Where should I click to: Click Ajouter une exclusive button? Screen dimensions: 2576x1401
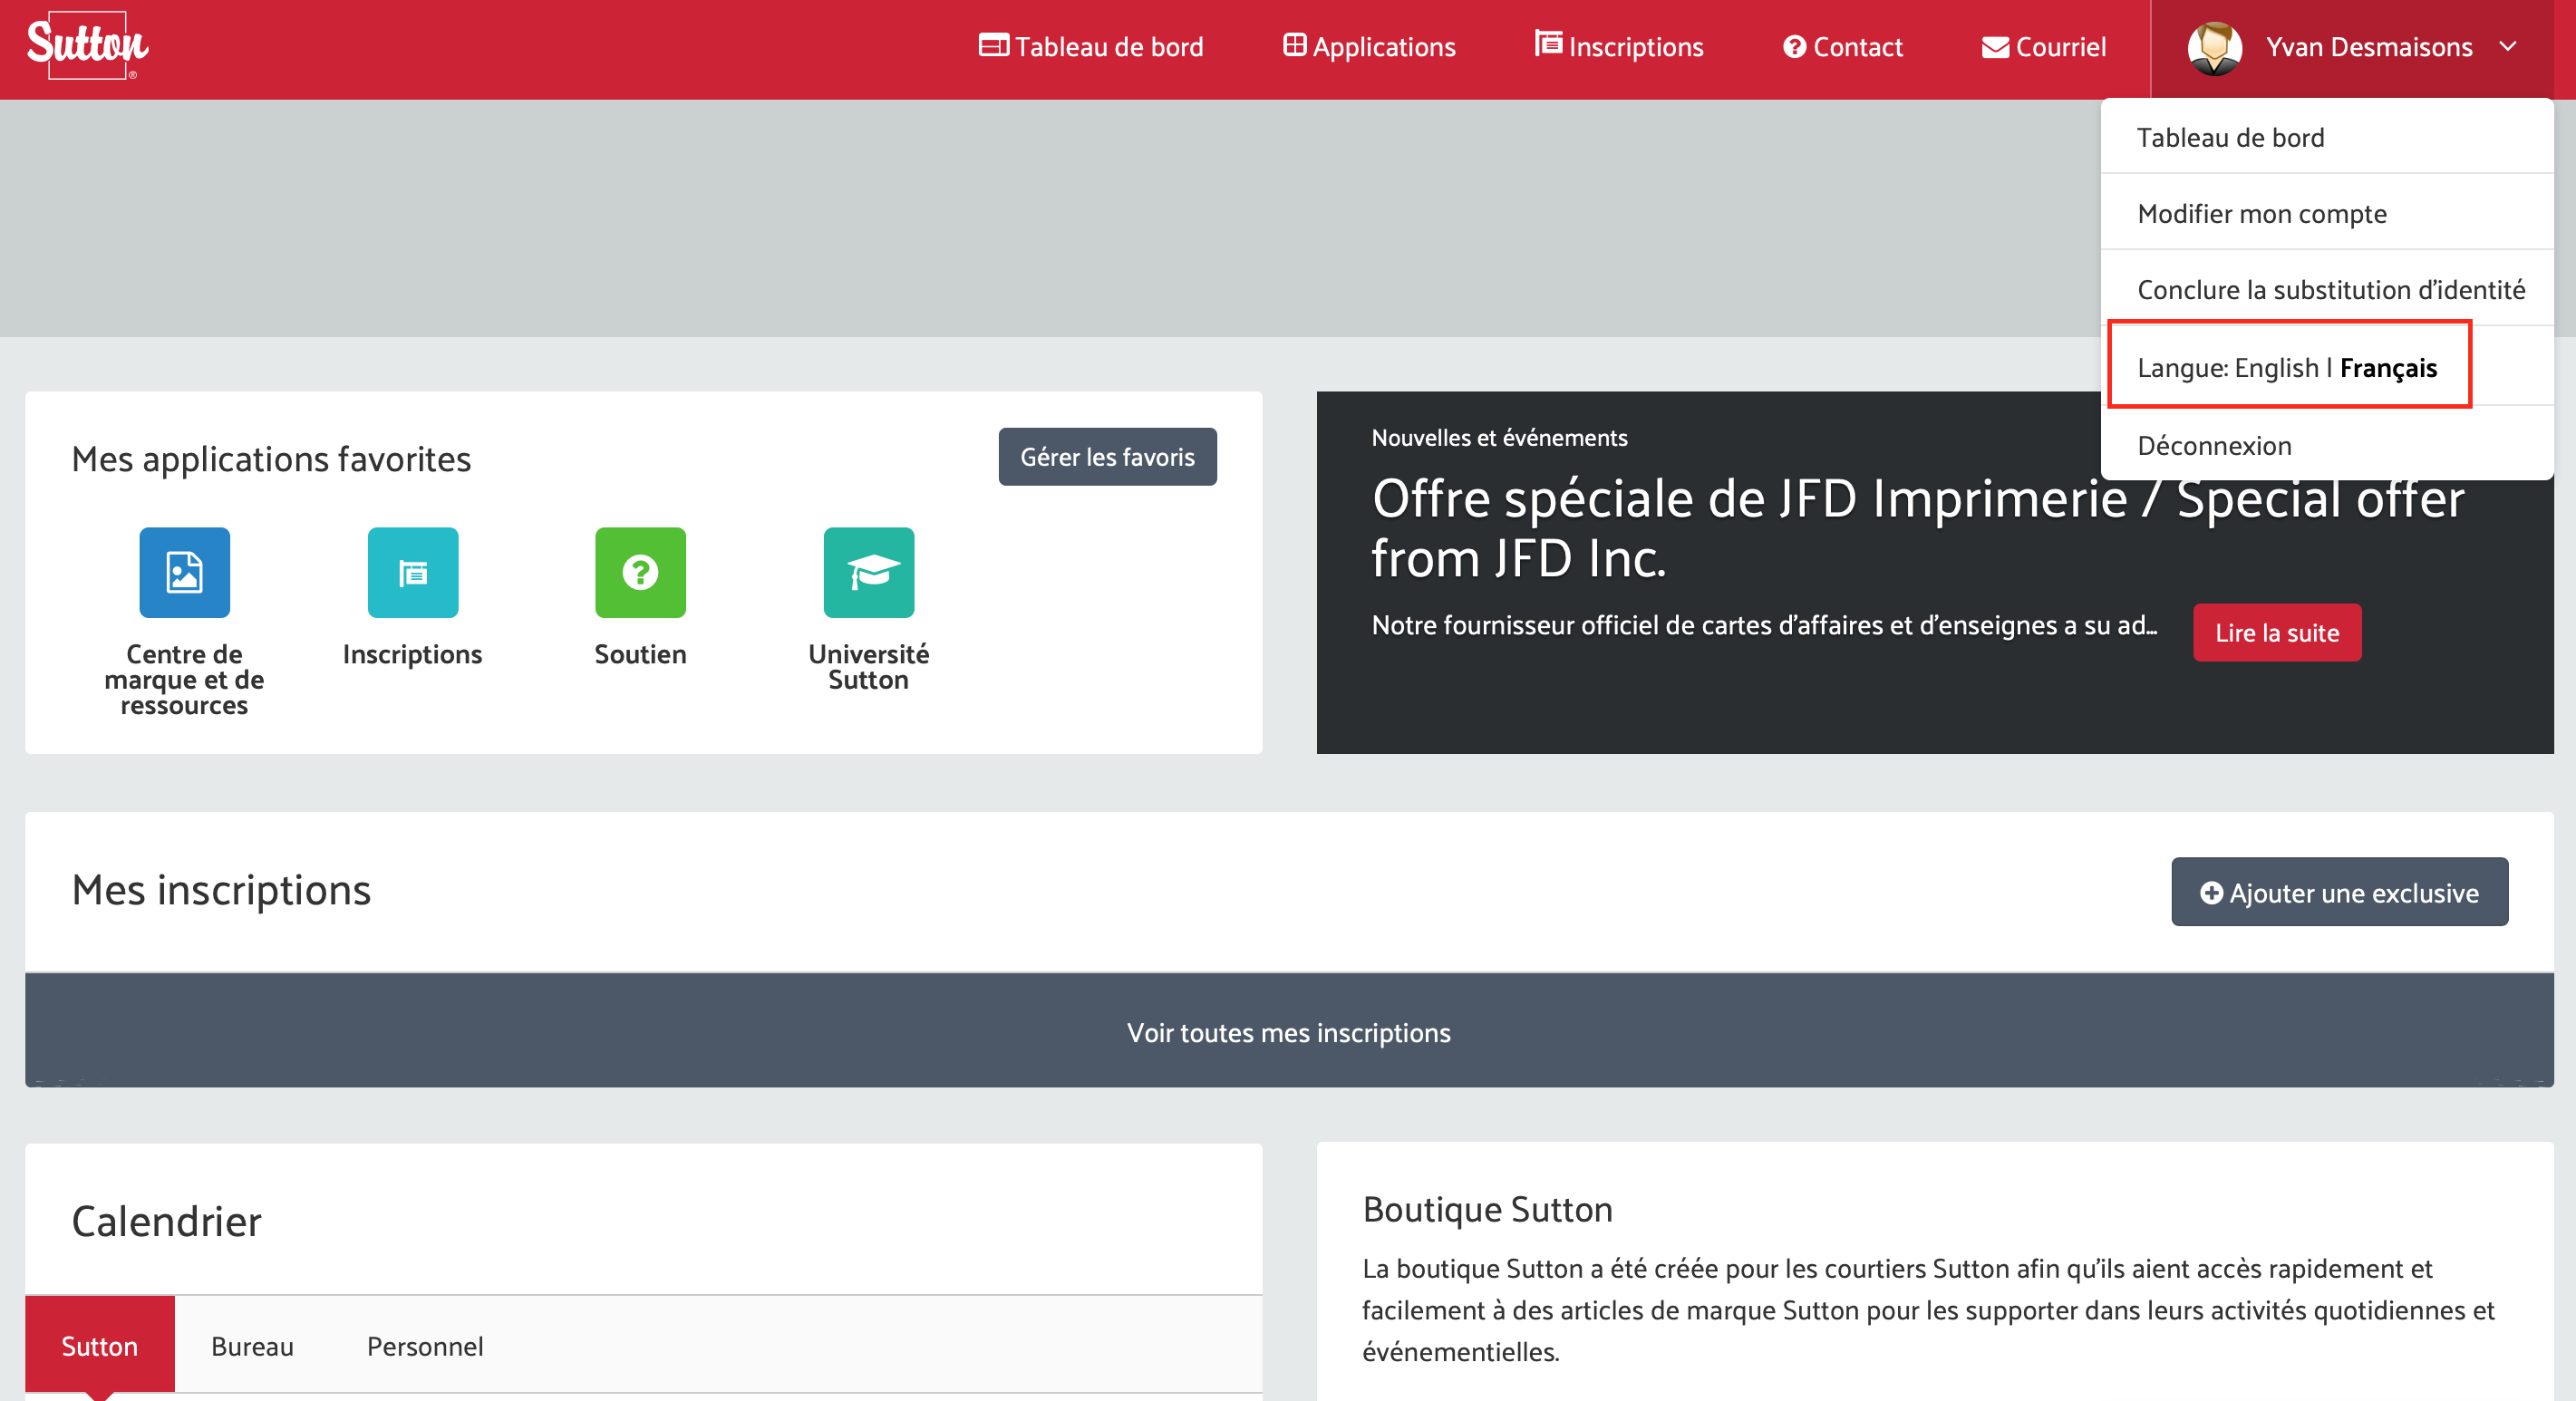[2339, 892]
